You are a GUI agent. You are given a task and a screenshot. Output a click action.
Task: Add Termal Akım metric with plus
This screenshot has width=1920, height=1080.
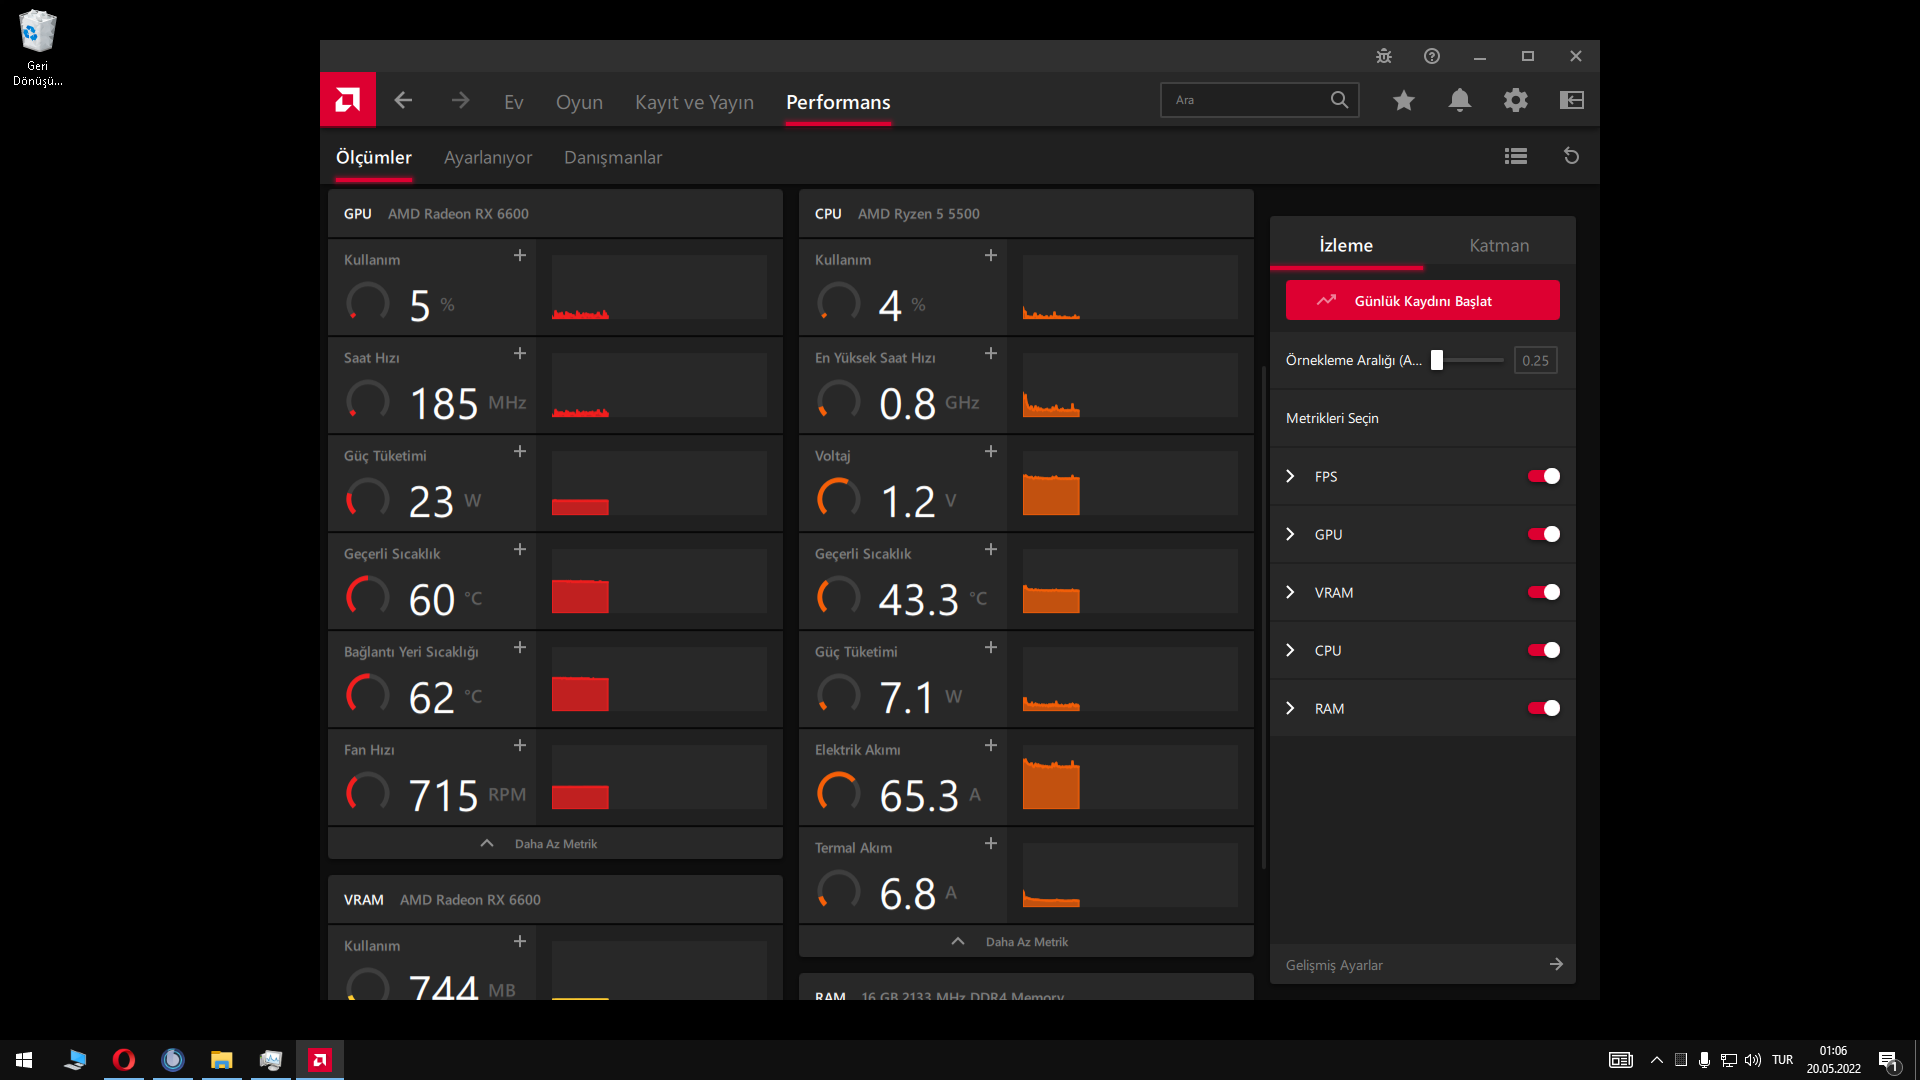click(x=991, y=844)
